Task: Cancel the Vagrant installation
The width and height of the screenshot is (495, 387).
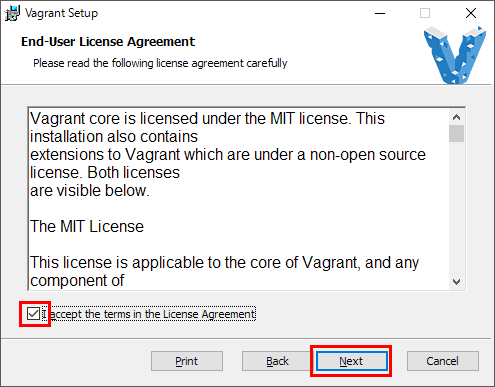Action: (443, 361)
